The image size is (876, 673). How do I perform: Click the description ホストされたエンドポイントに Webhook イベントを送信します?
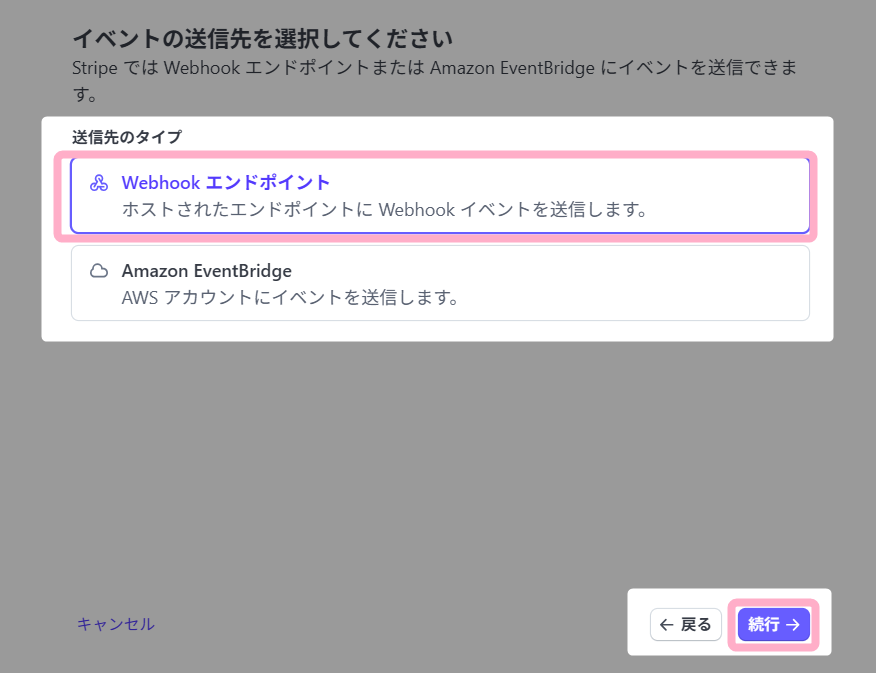click(x=385, y=210)
